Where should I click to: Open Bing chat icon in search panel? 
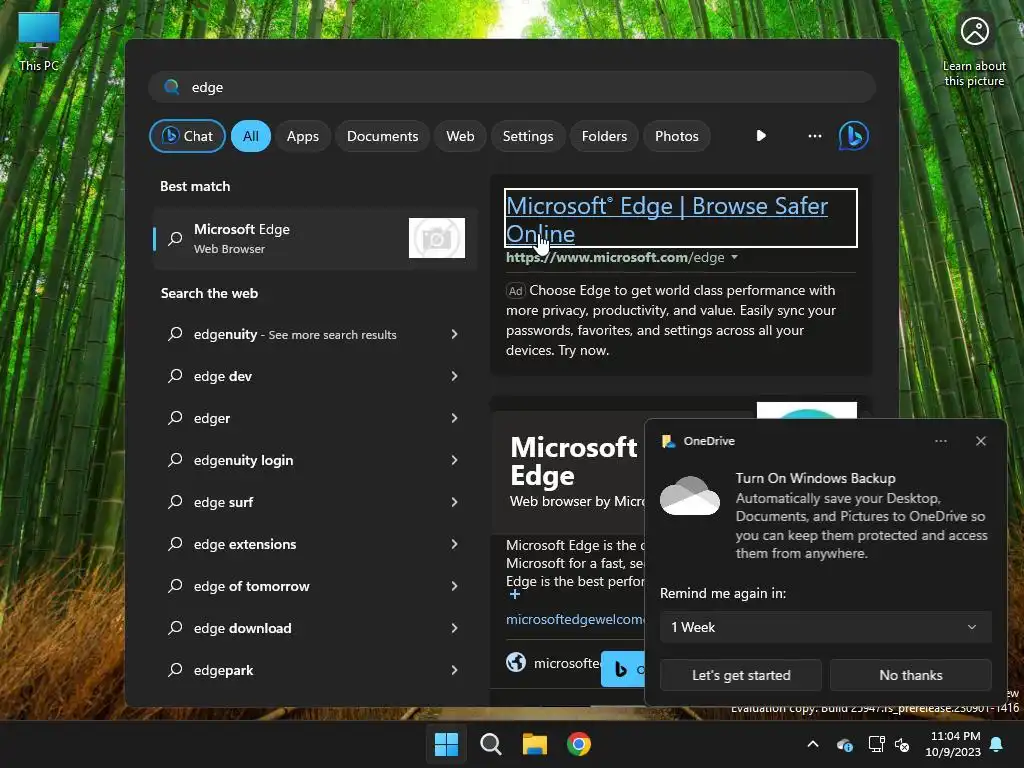(854, 136)
